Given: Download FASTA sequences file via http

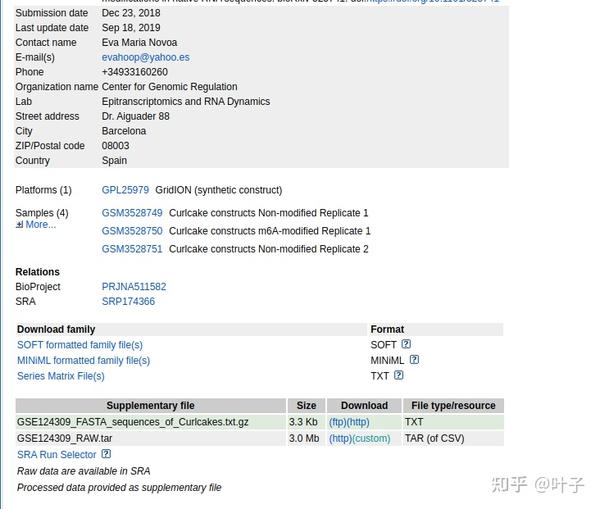Looking at the screenshot, I should tap(358, 423).
